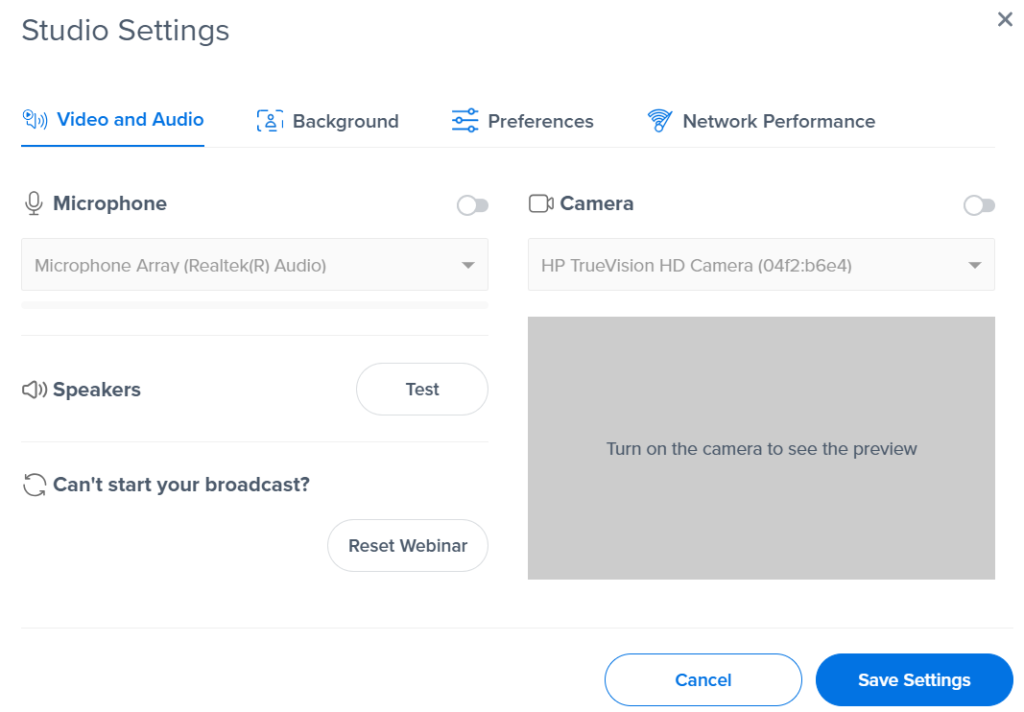Click the refresh icon beside Can't start broadcast
1024x712 pixels.
point(35,485)
